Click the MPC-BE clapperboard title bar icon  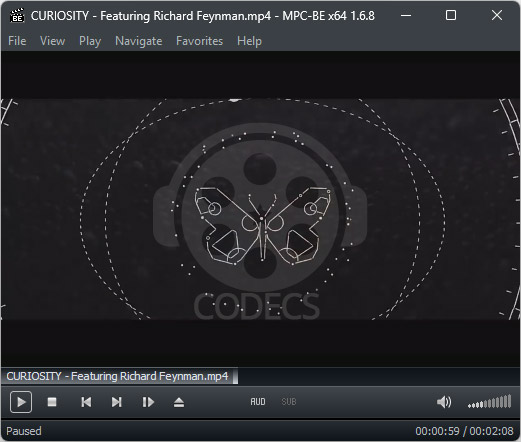point(17,15)
